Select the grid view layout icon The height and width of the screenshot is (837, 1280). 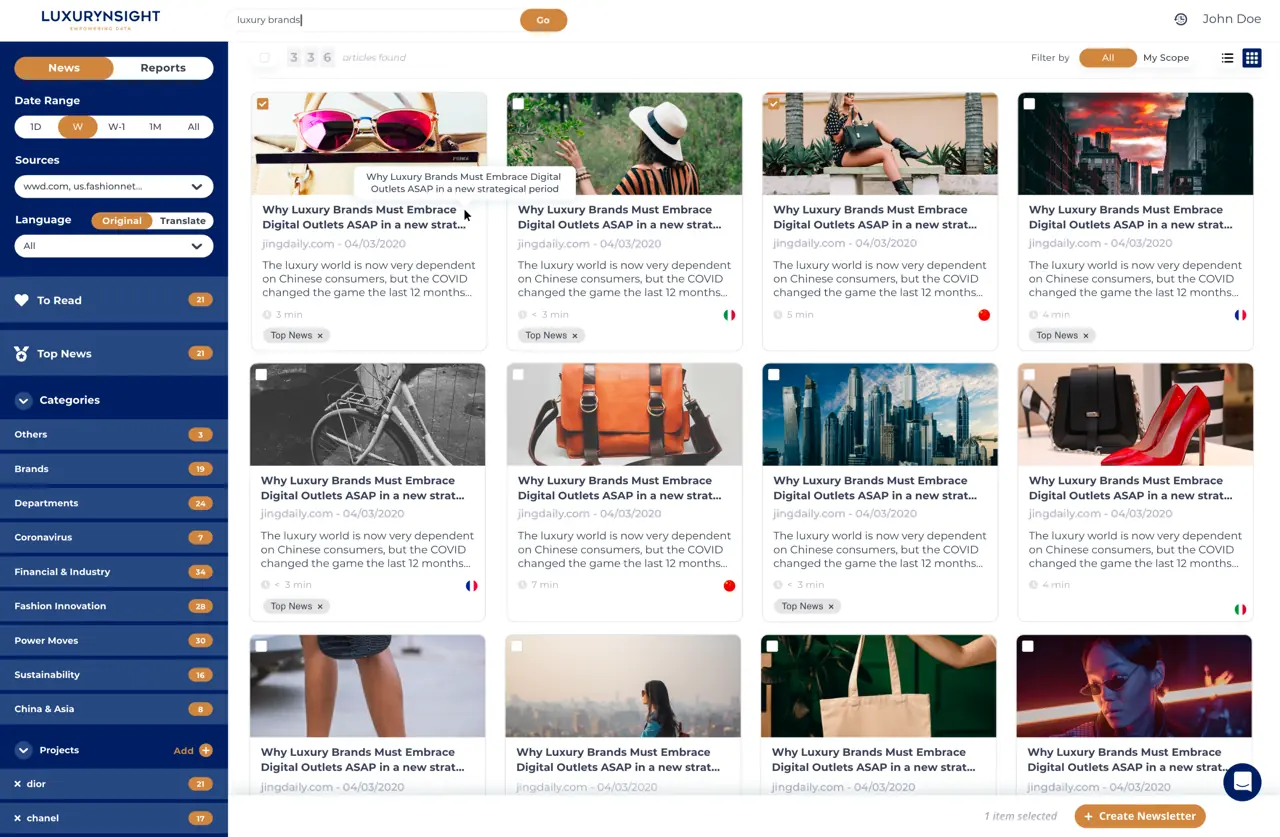tap(1251, 58)
